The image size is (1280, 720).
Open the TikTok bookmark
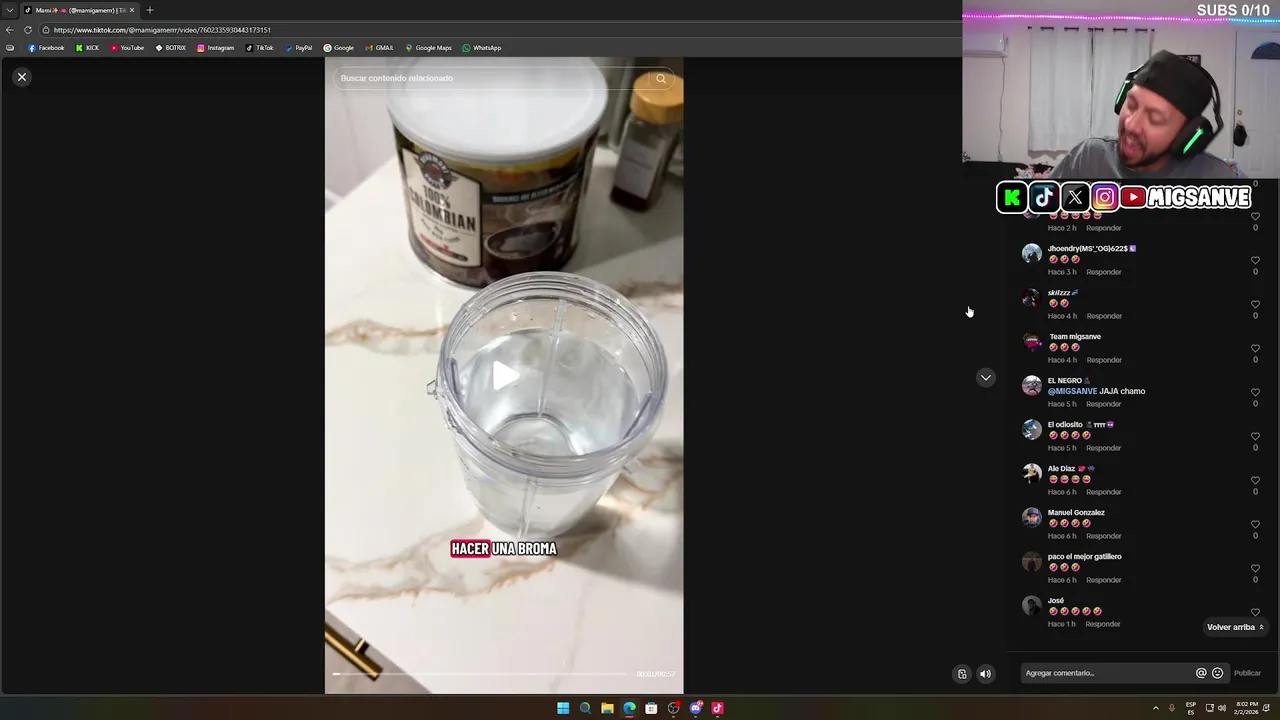(260, 48)
